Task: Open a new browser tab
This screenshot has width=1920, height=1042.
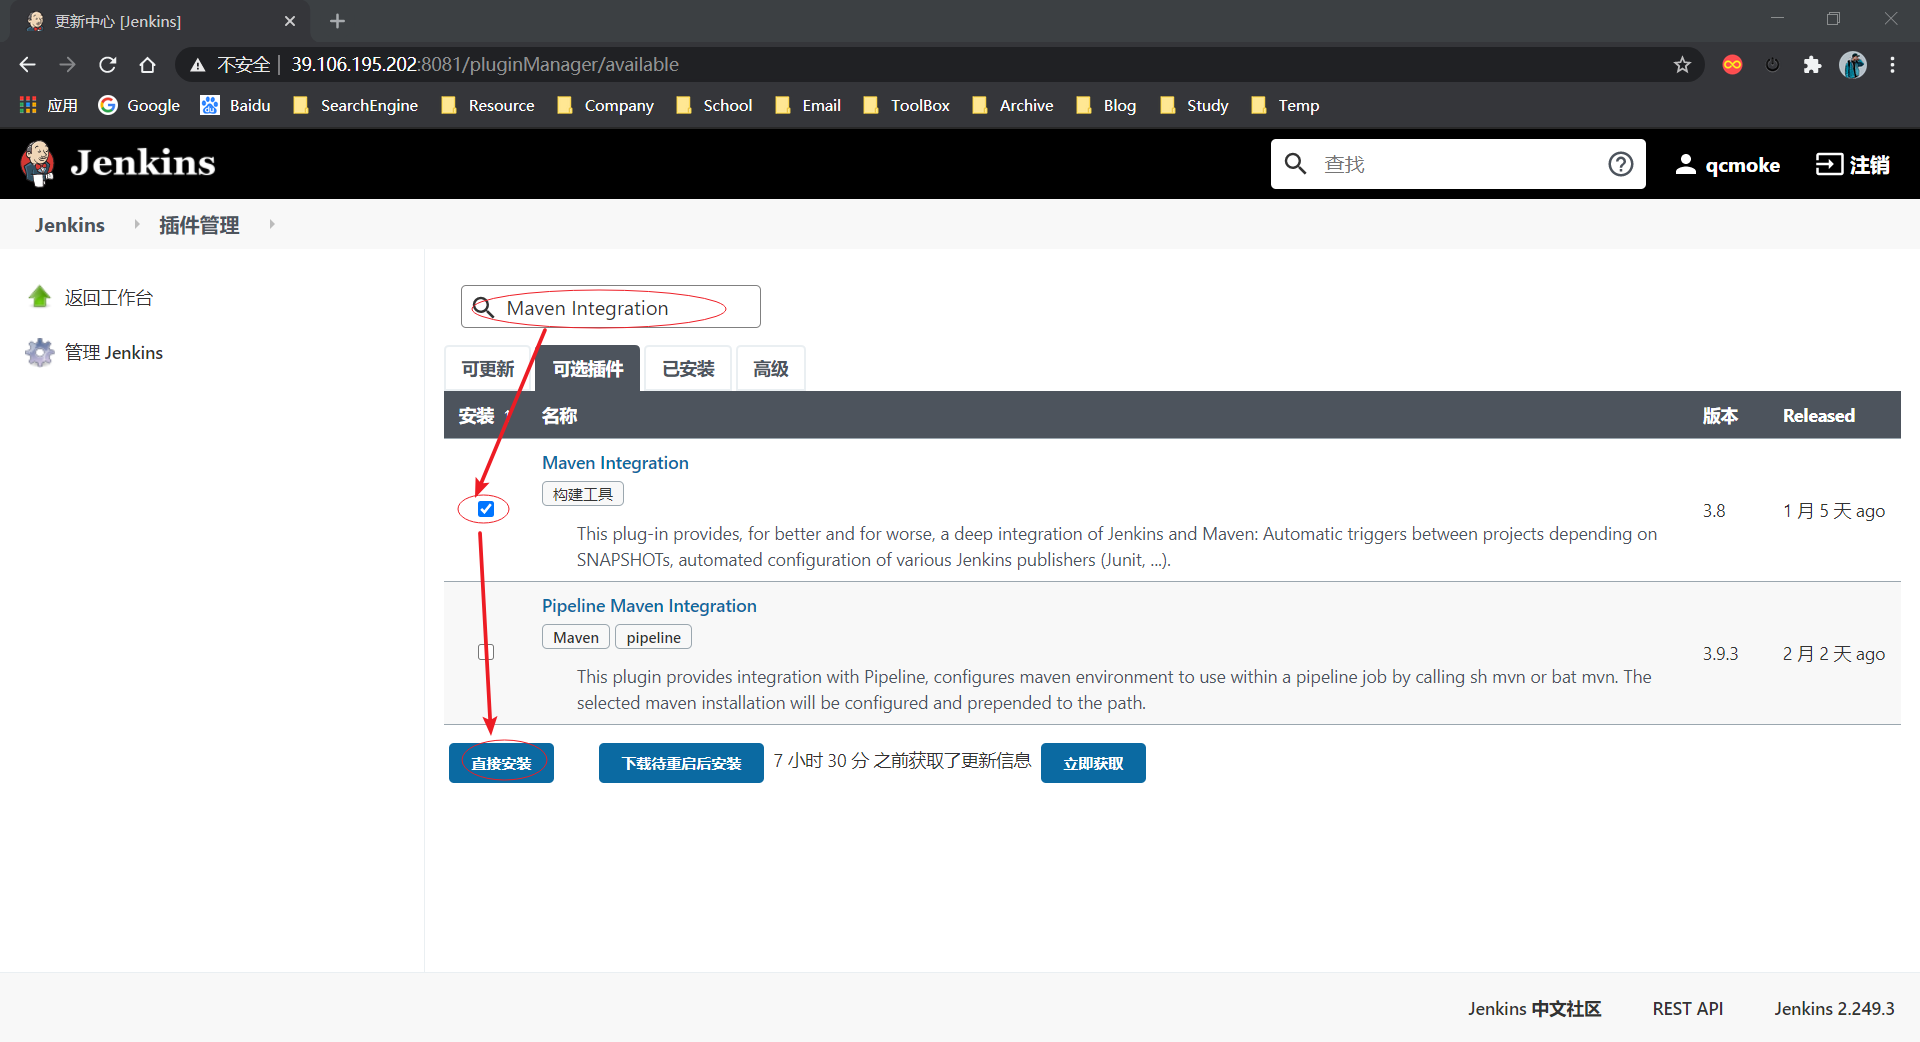Action: 337,21
